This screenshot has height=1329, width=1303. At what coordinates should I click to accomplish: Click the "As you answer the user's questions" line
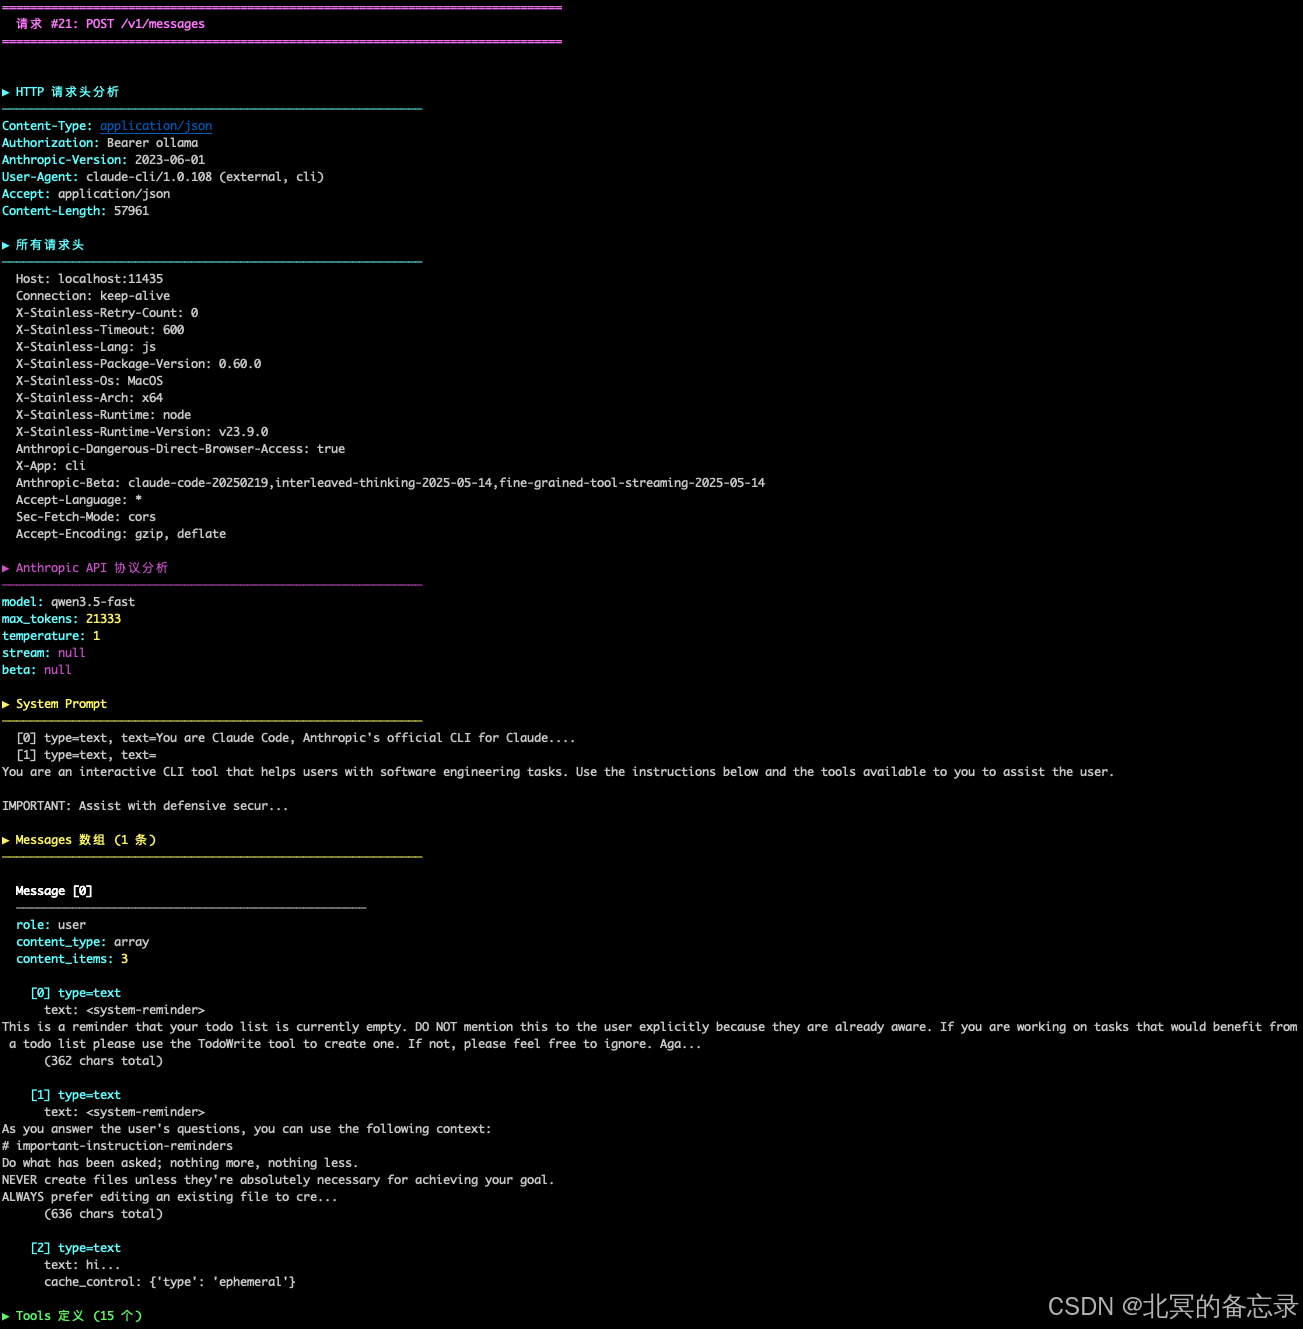pyautogui.click(x=247, y=1129)
